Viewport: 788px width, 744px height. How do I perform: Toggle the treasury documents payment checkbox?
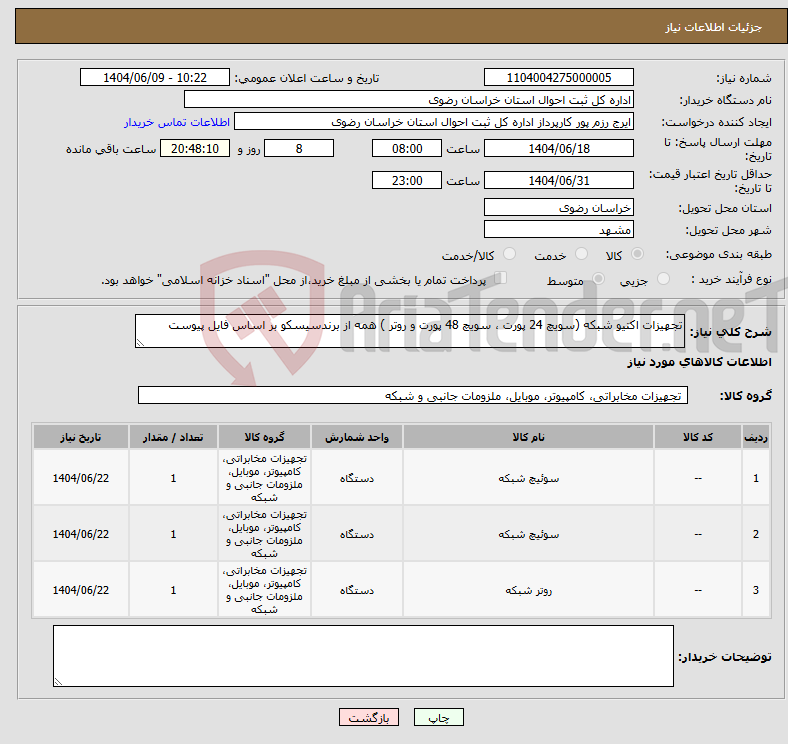click(x=501, y=279)
